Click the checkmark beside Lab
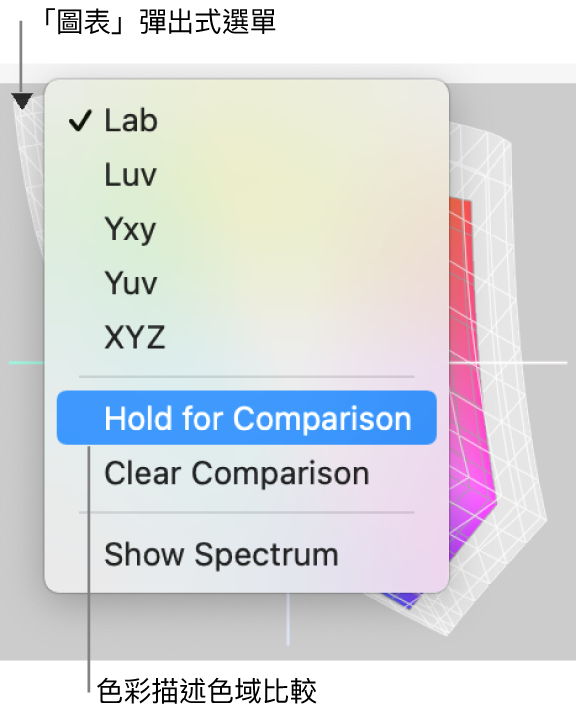 tap(80, 121)
